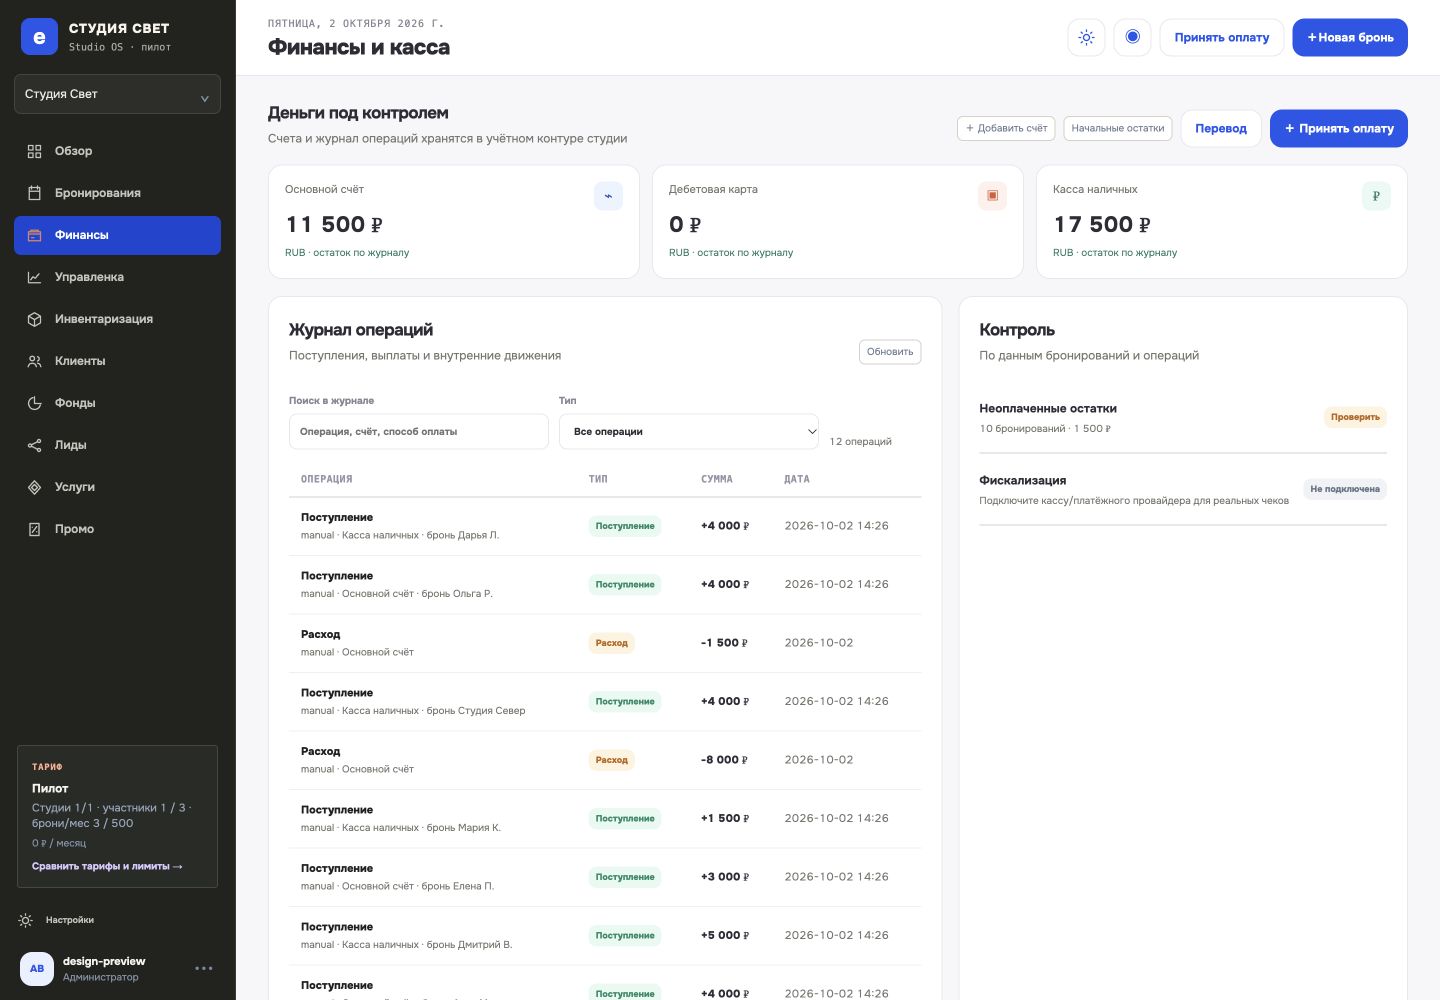1440x1000 pixels.
Task: Open the Финансы section in sidebar
Action: tap(117, 235)
